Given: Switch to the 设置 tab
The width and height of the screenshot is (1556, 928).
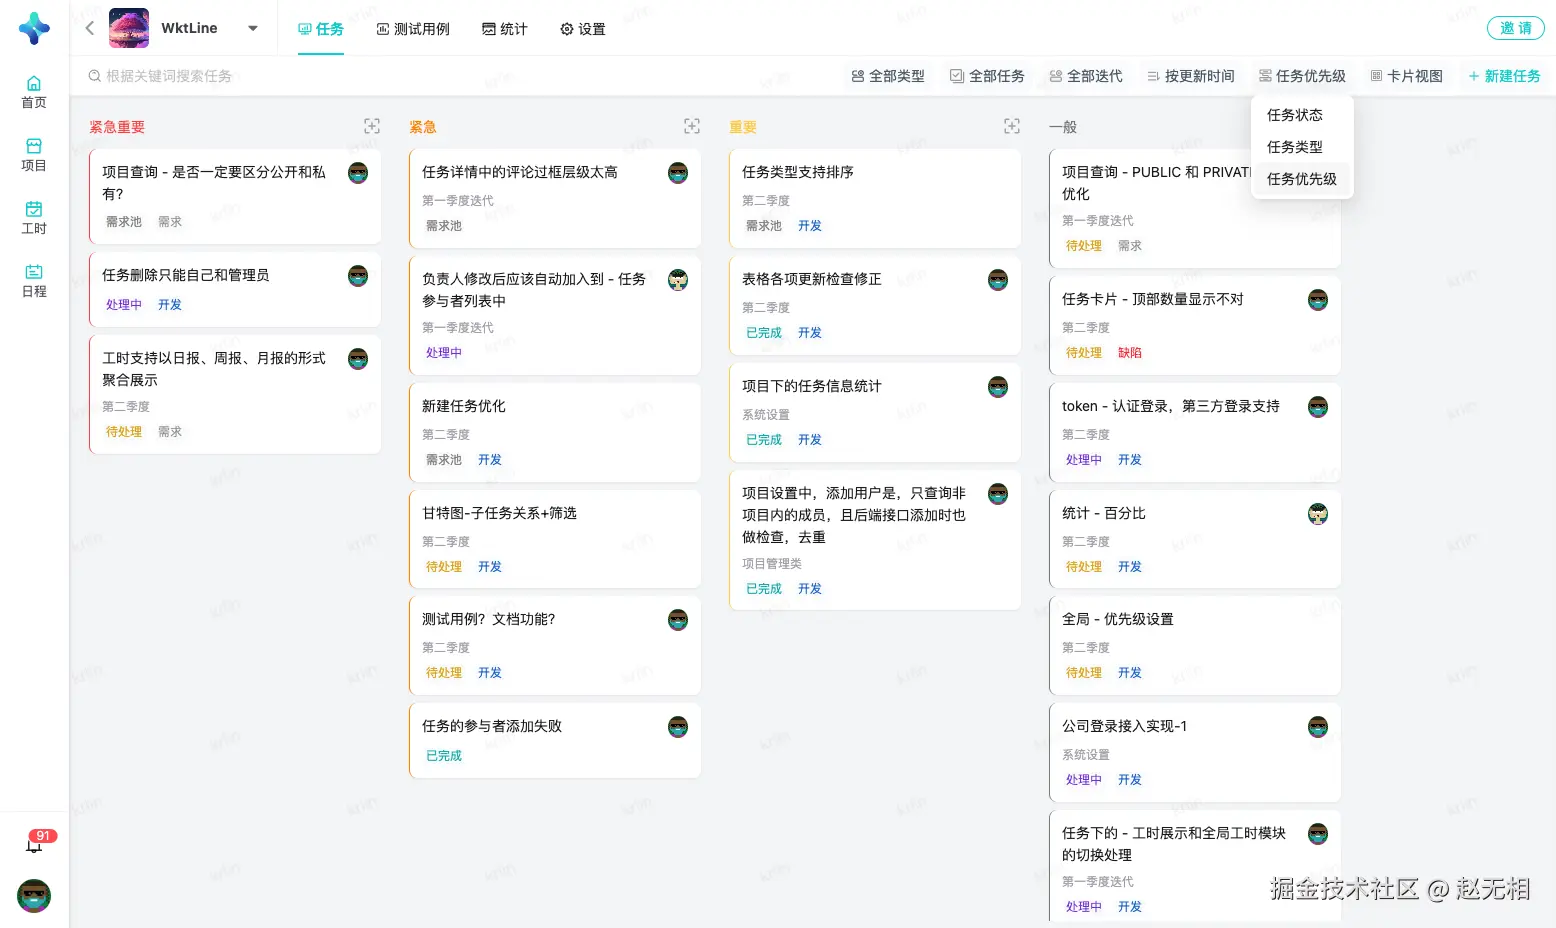Looking at the screenshot, I should click(583, 29).
